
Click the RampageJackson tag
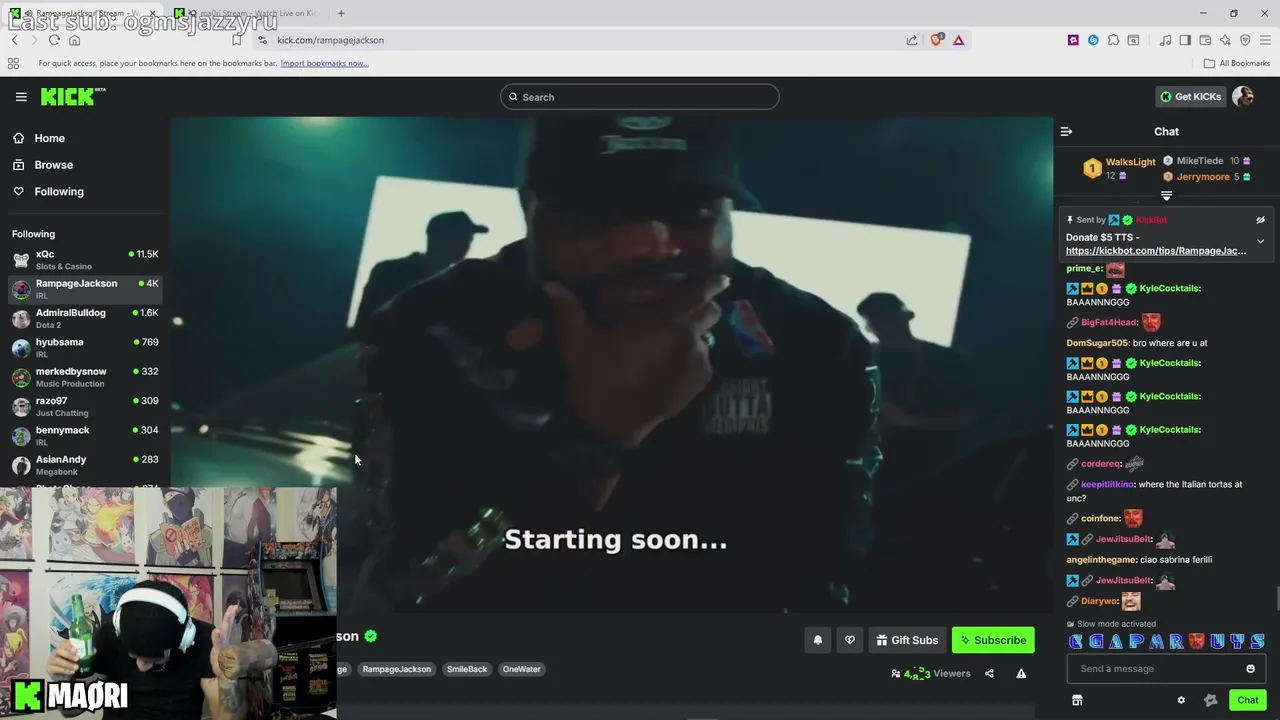[x=397, y=669]
